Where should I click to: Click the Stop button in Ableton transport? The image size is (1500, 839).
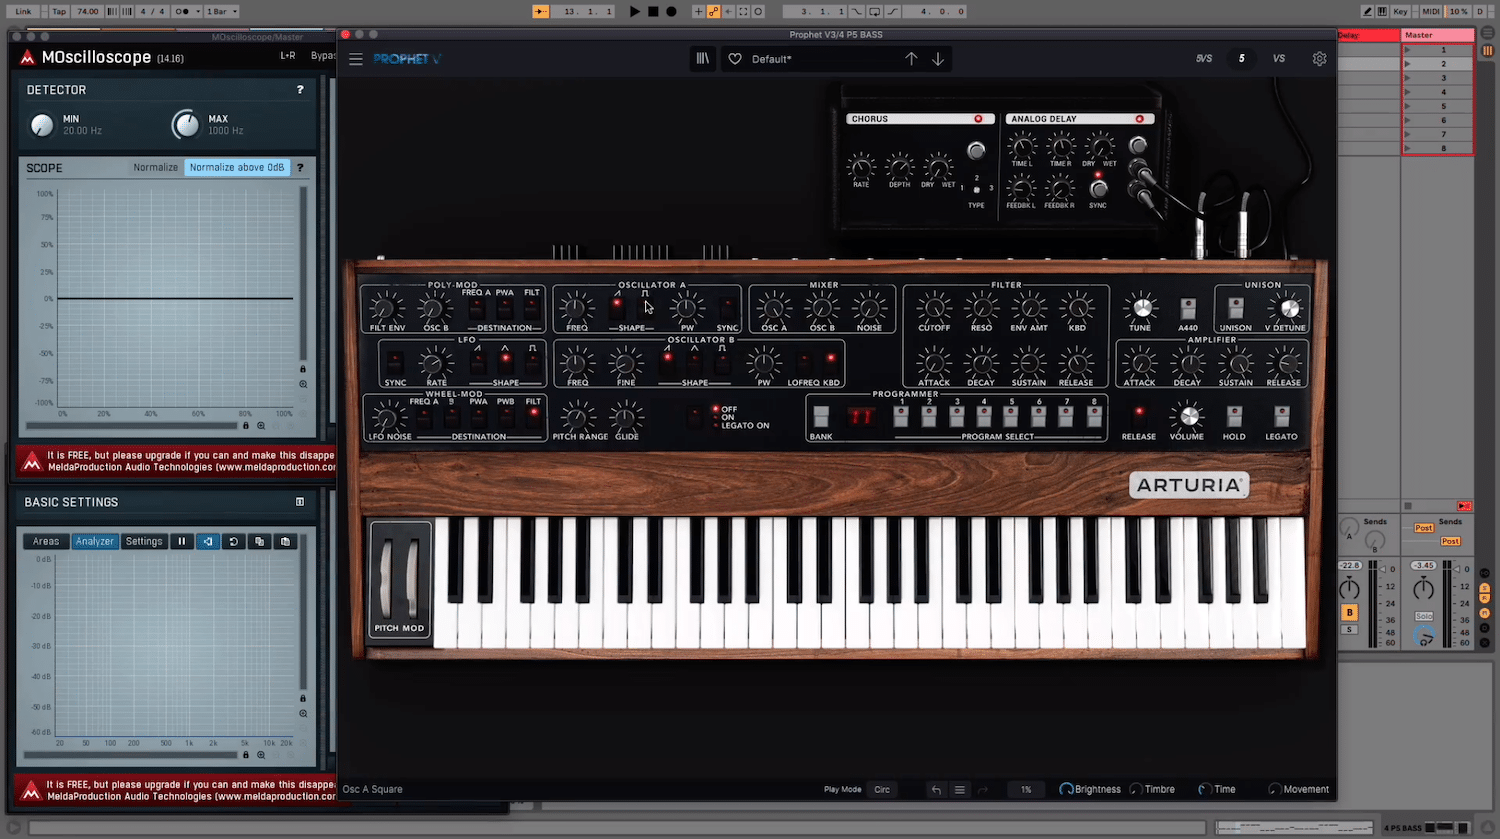[x=653, y=11]
